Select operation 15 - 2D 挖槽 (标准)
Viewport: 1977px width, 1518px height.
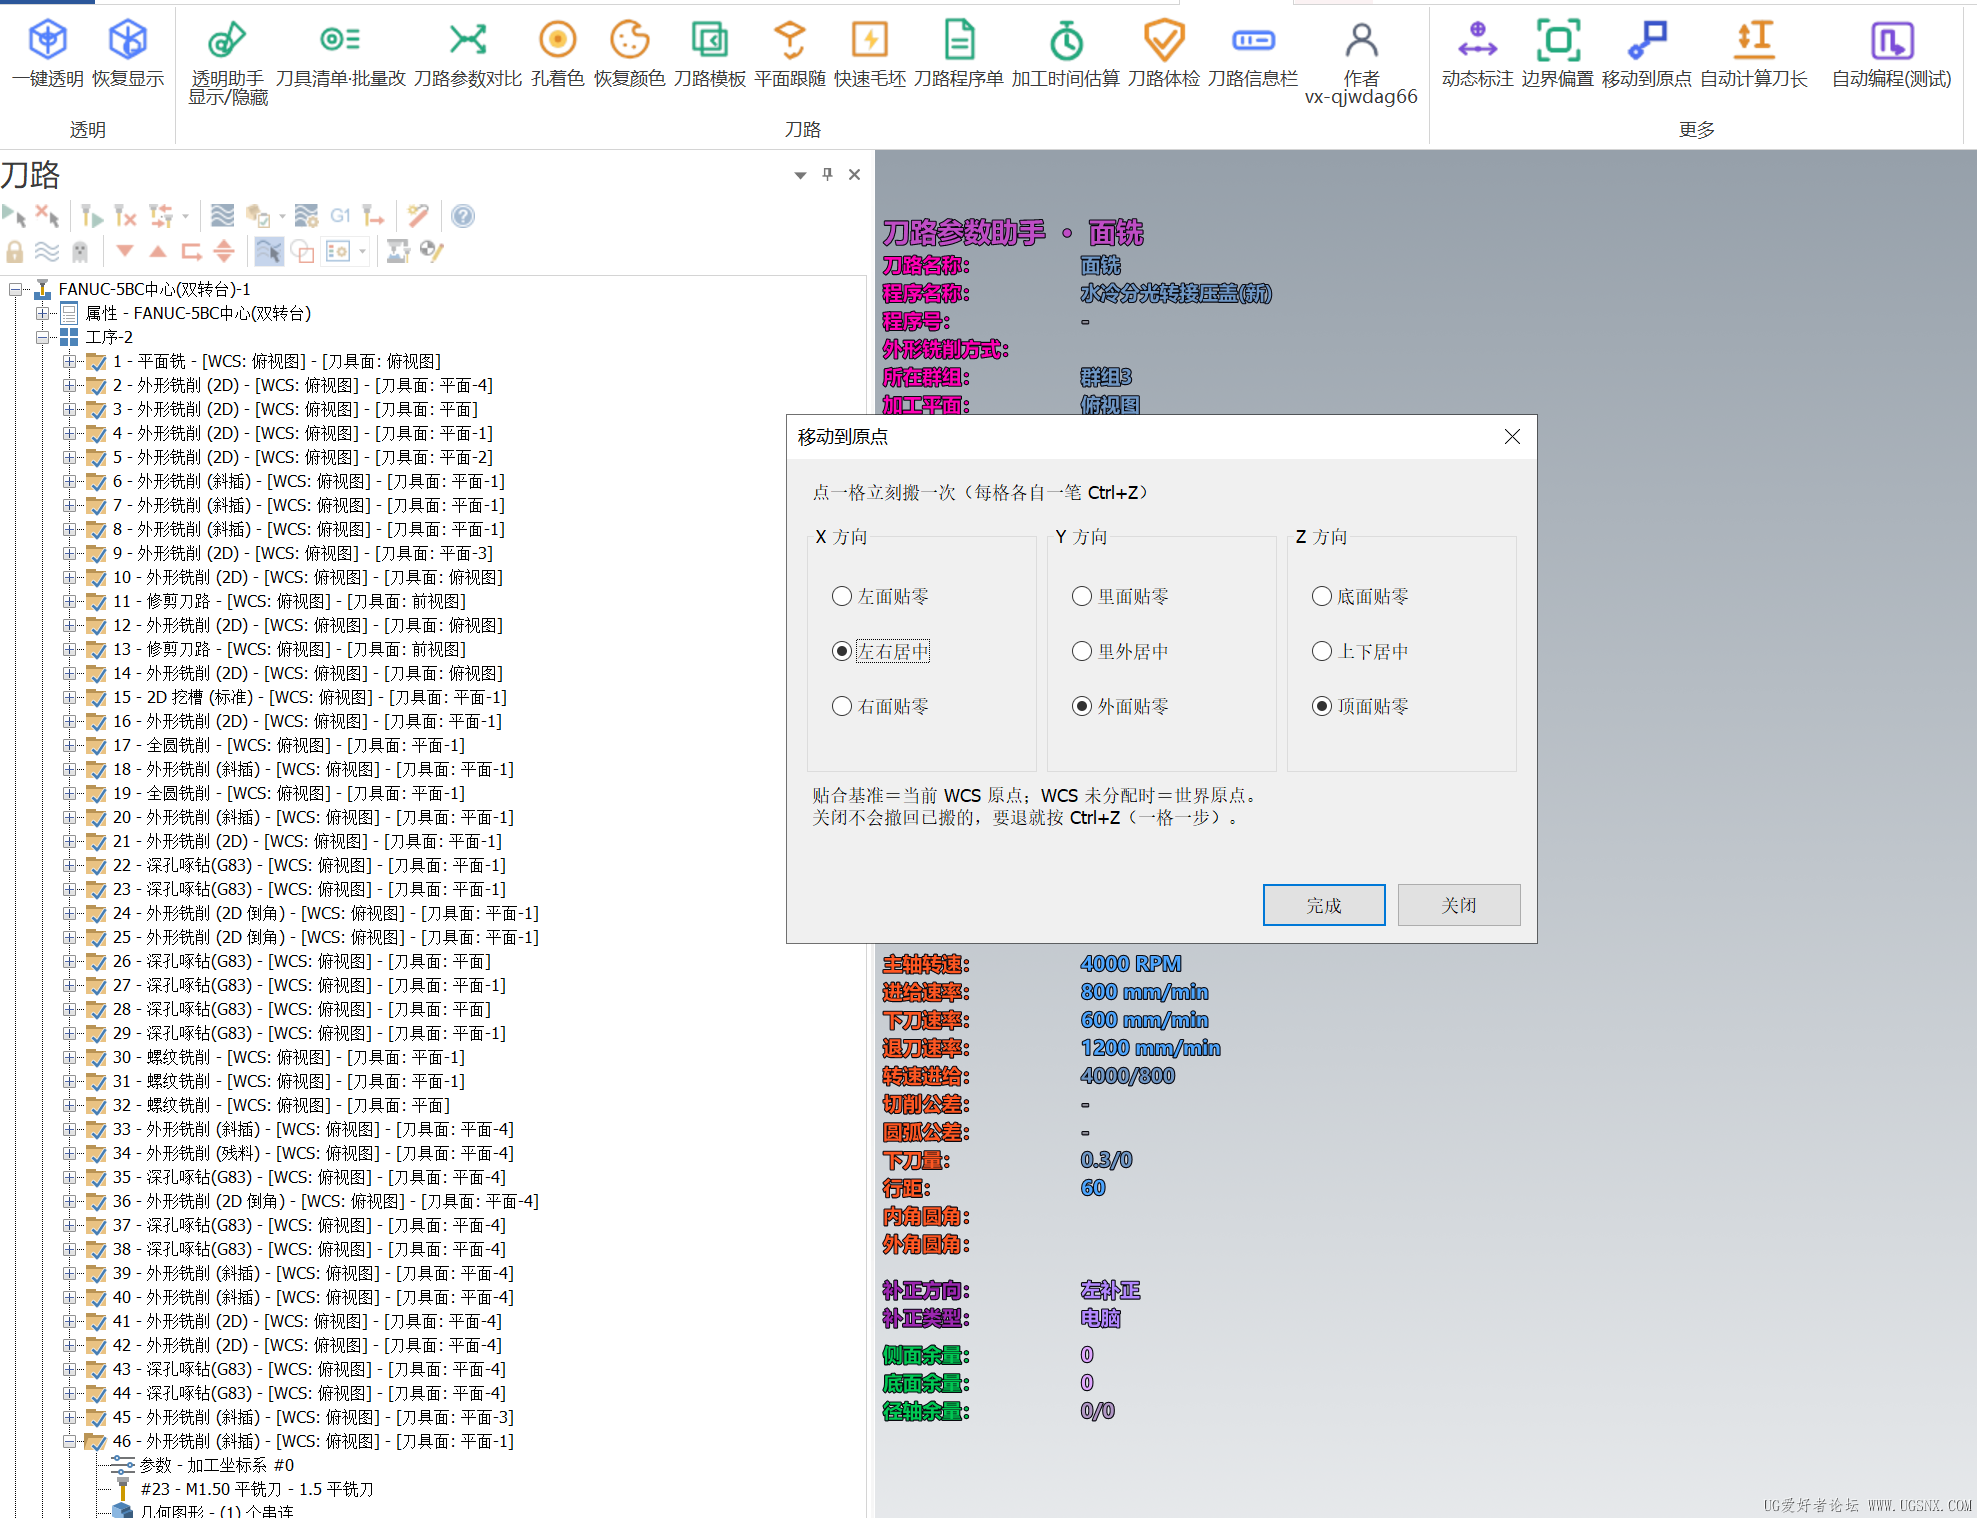point(309,697)
